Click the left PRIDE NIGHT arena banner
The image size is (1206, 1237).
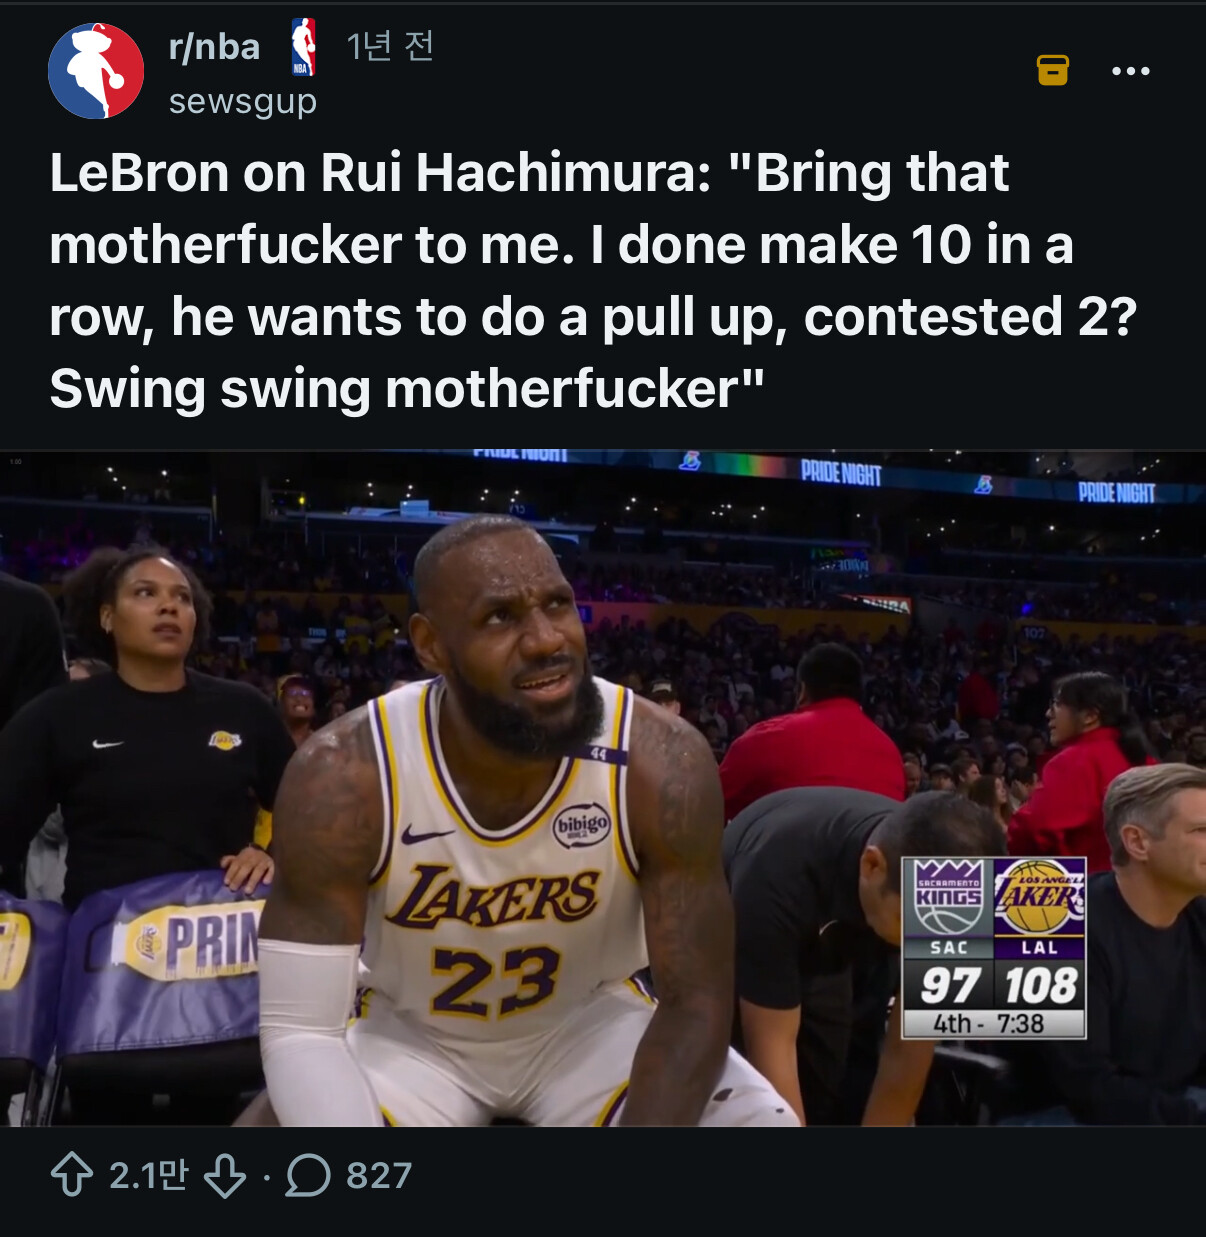tap(841, 473)
